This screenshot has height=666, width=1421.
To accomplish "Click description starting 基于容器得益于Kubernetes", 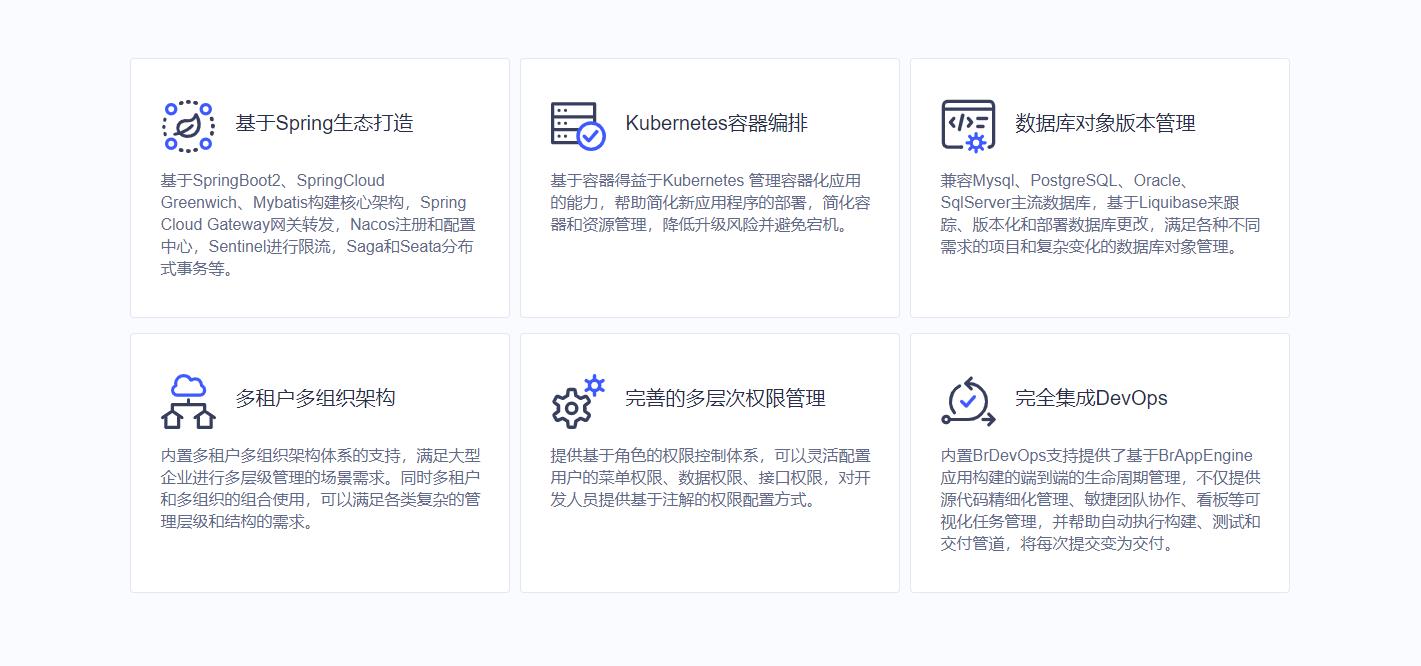I will [710, 203].
